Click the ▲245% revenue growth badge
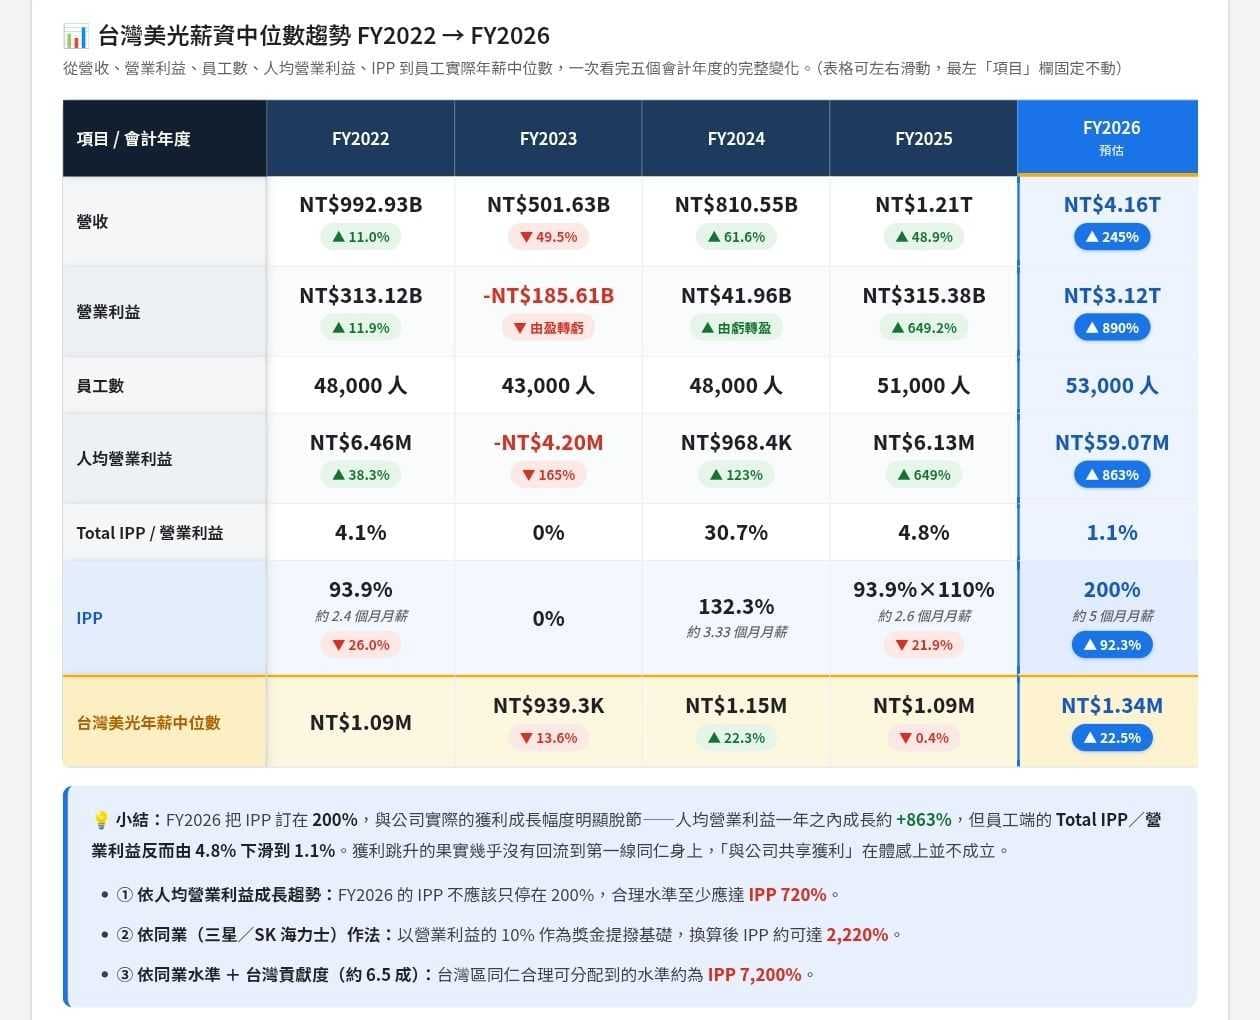 (1112, 237)
